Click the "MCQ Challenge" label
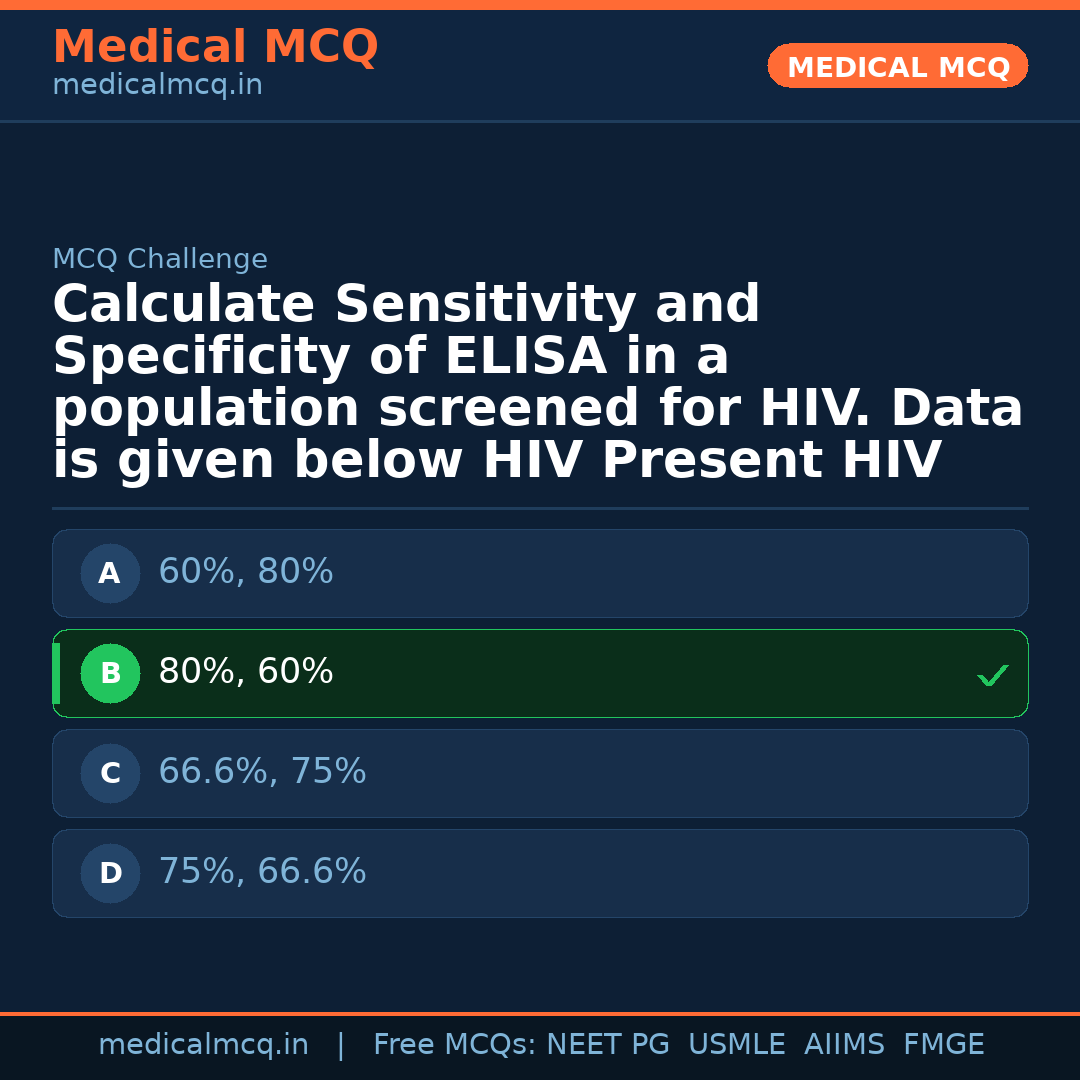1080x1080 pixels. coord(160,260)
